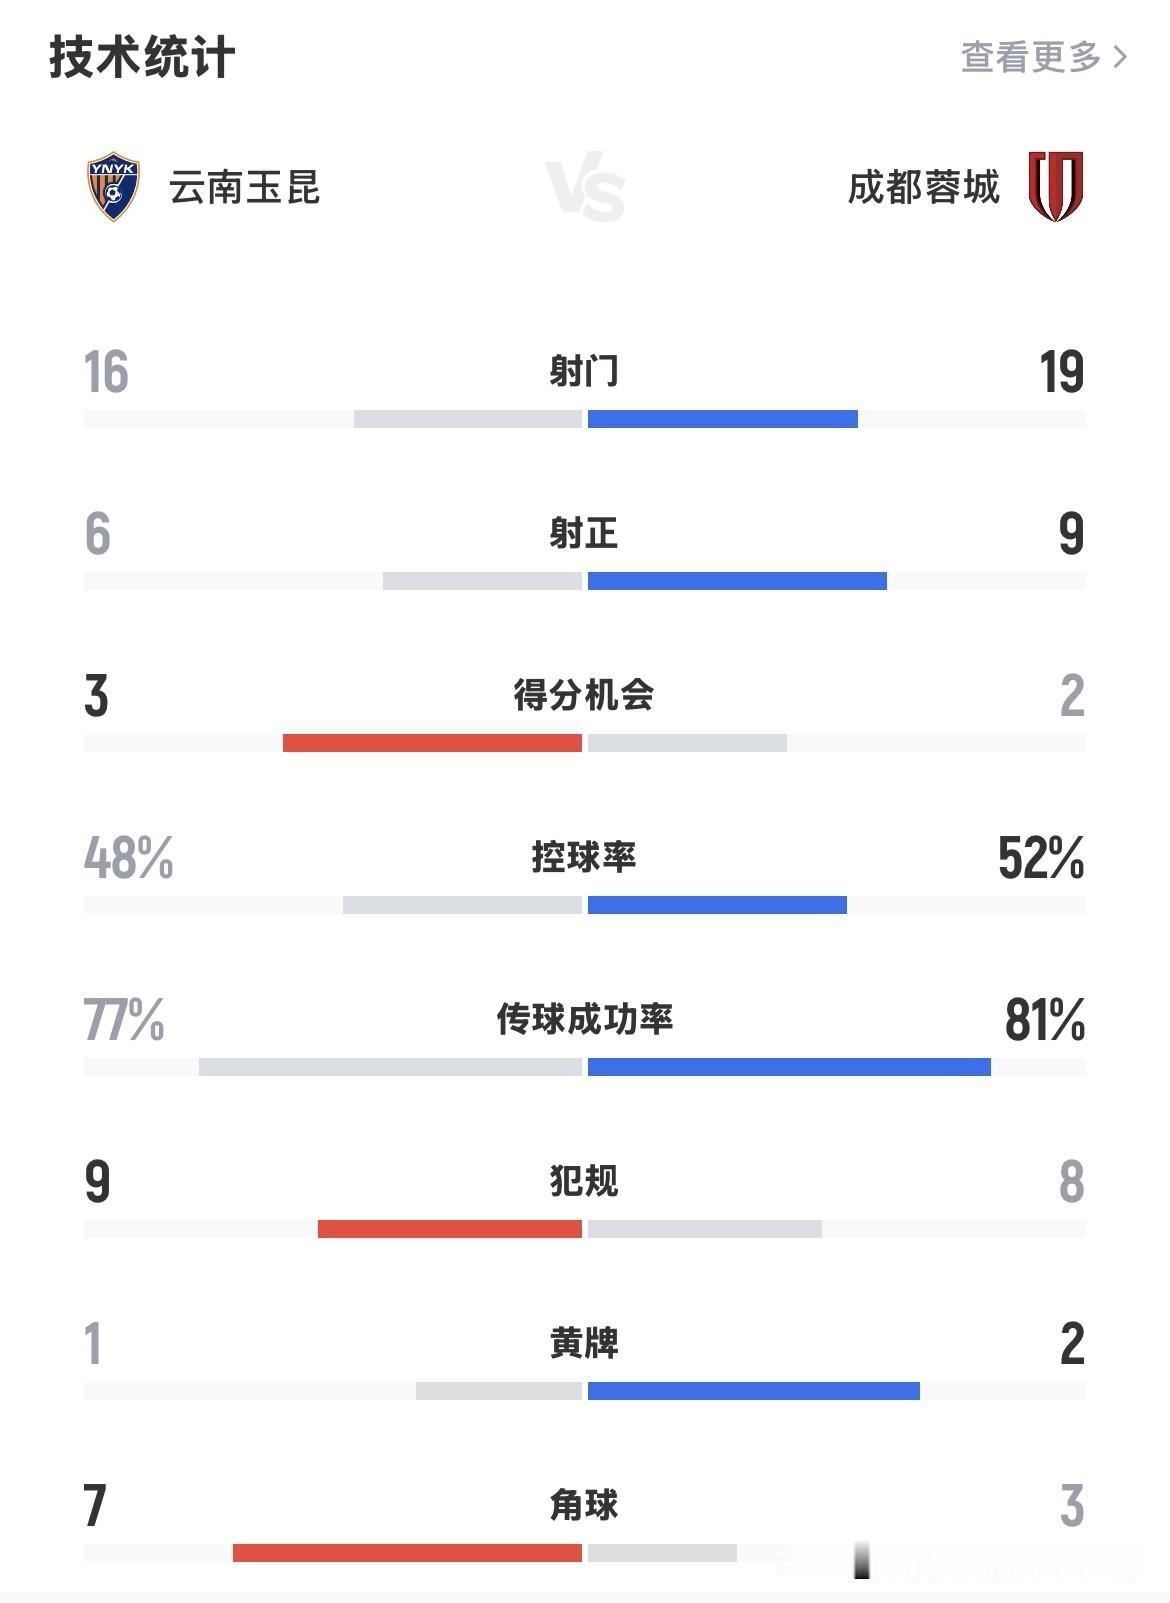Viewport: 1170px width, 1603px height.
Task: Click the 技术统计 section heading
Action: (142, 57)
